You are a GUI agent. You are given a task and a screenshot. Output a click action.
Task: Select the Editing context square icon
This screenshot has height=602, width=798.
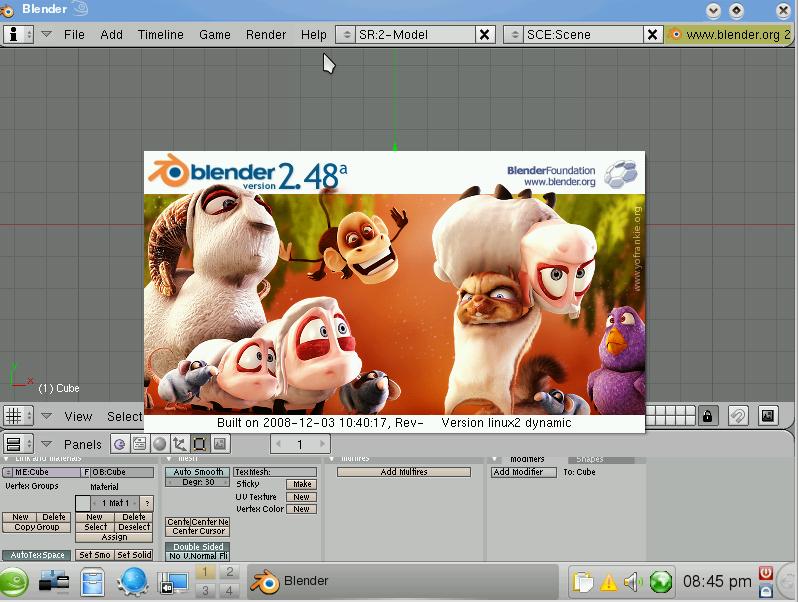click(200, 444)
